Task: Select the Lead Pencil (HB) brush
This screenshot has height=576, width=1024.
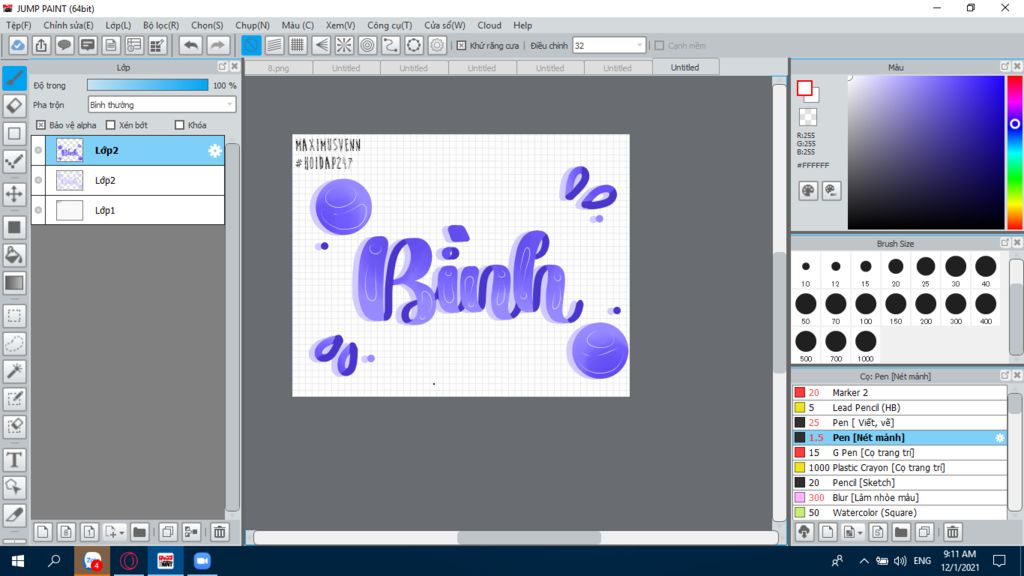Action: [900, 408]
